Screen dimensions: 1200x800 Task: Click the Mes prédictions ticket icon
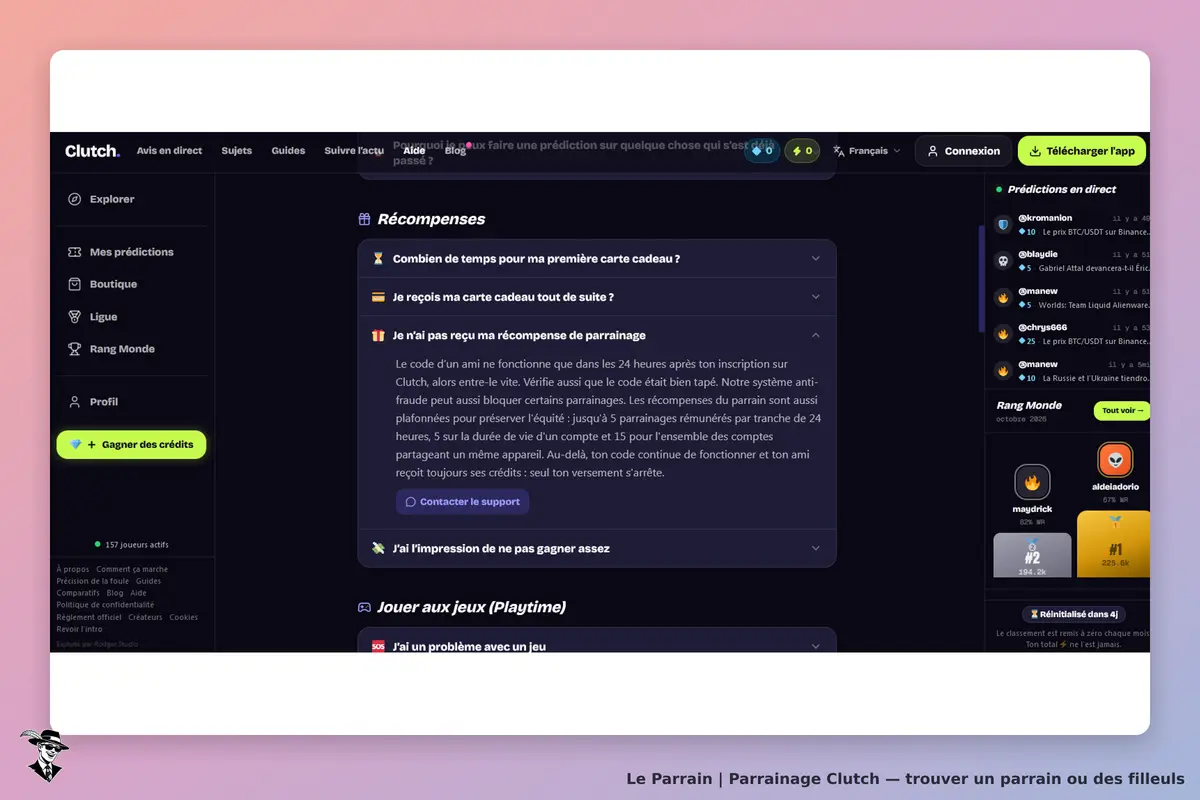pyautogui.click(x=74, y=252)
